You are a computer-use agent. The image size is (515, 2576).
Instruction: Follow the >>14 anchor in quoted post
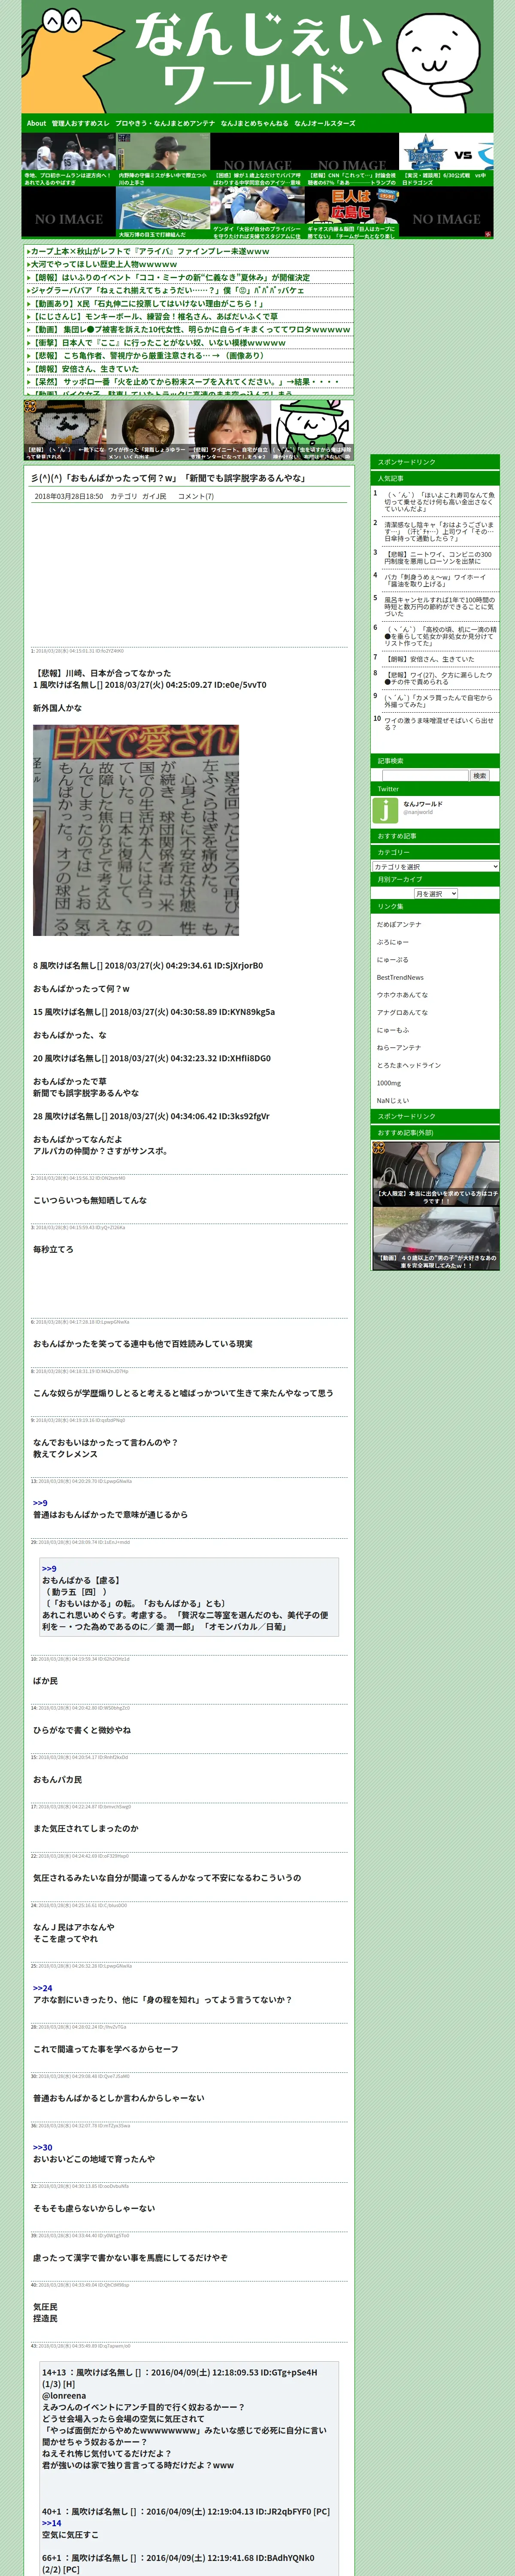52,2523
